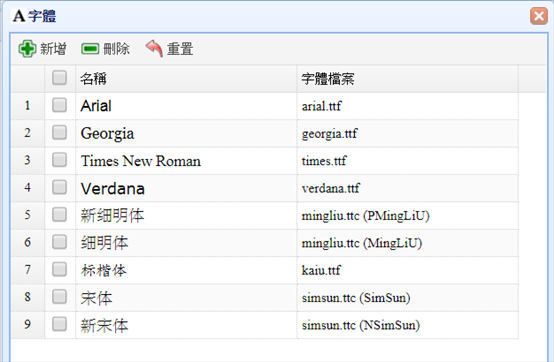Click the red arrow 重置 icon

click(x=154, y=48)
